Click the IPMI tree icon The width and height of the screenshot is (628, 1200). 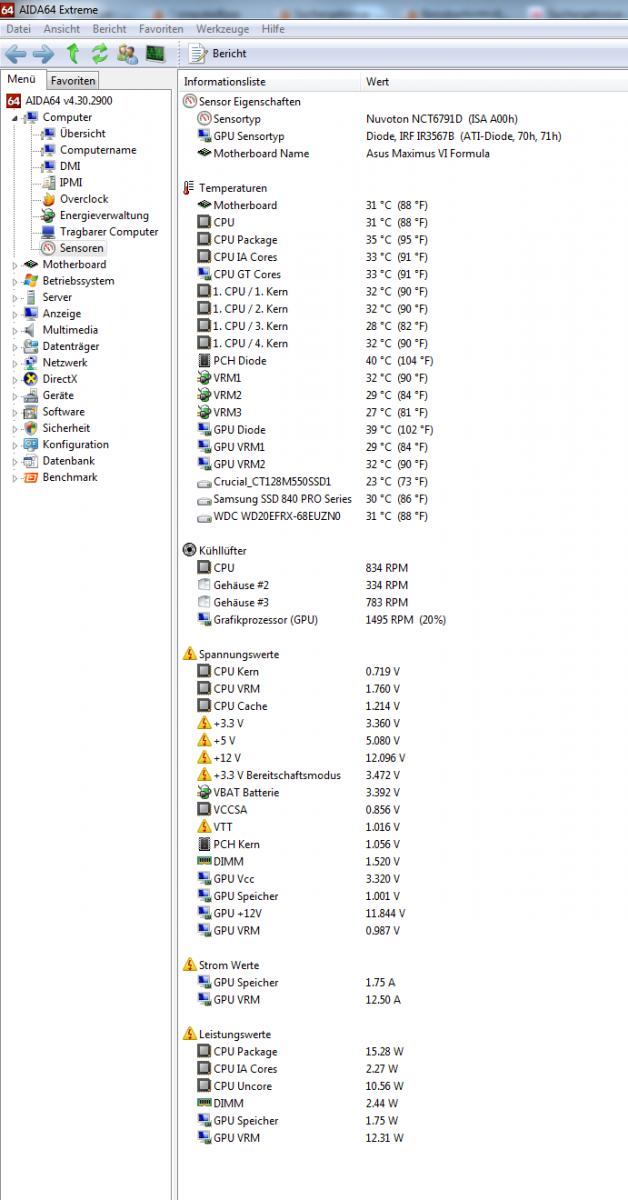coord(49,183)
